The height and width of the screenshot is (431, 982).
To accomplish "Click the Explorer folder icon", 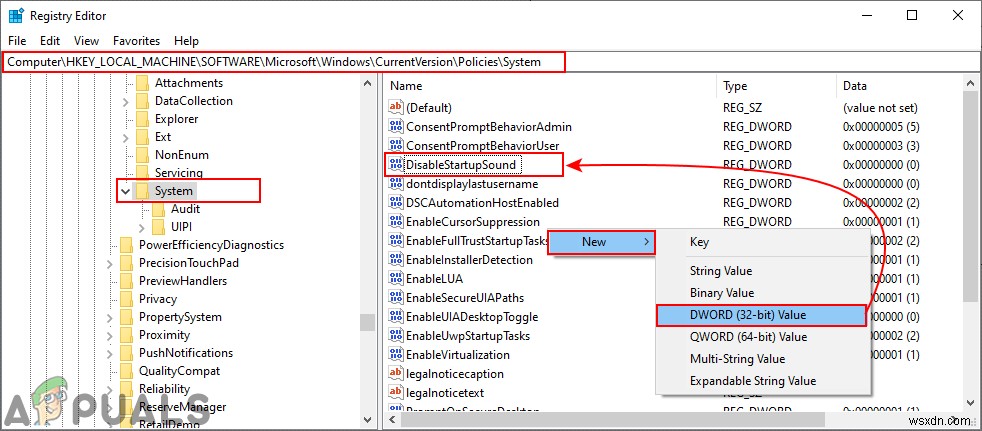I will pyautogui.click(x=142, y=119).
